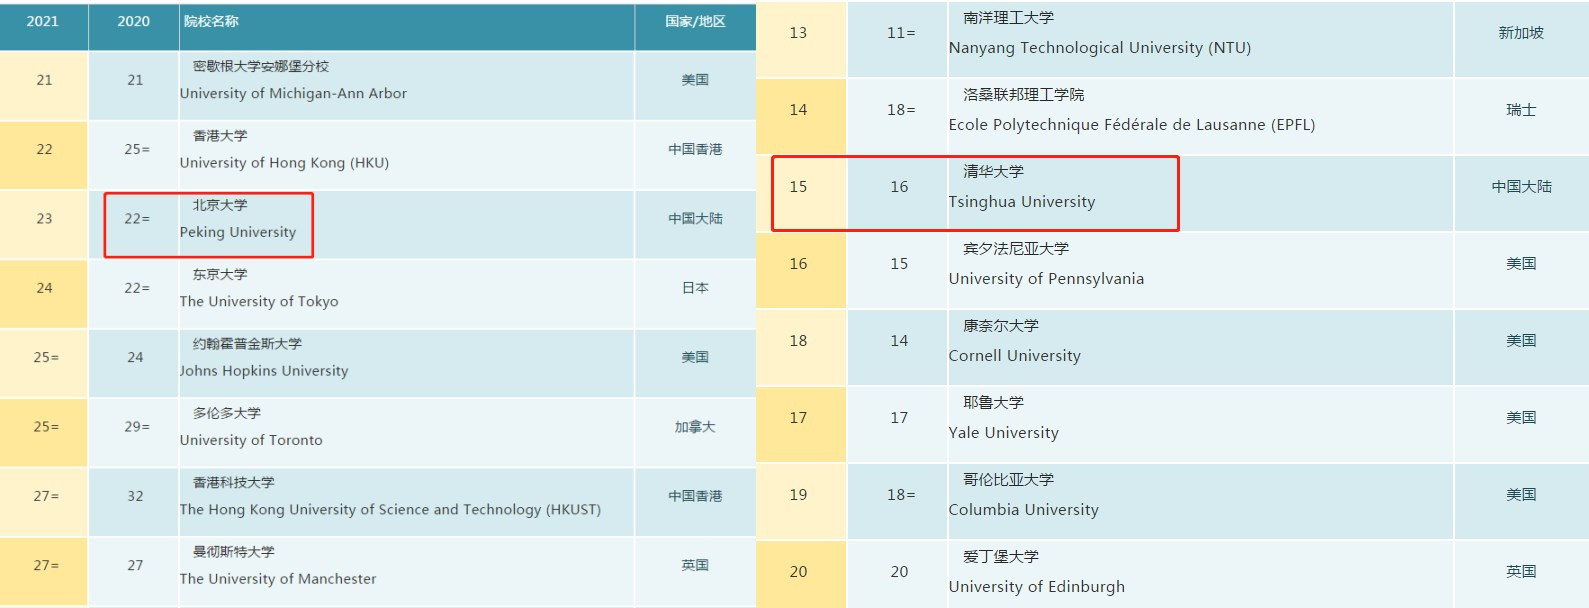Select Columbia University
The height and width of the screenshot is (608, 1589).
[1024, 510]
